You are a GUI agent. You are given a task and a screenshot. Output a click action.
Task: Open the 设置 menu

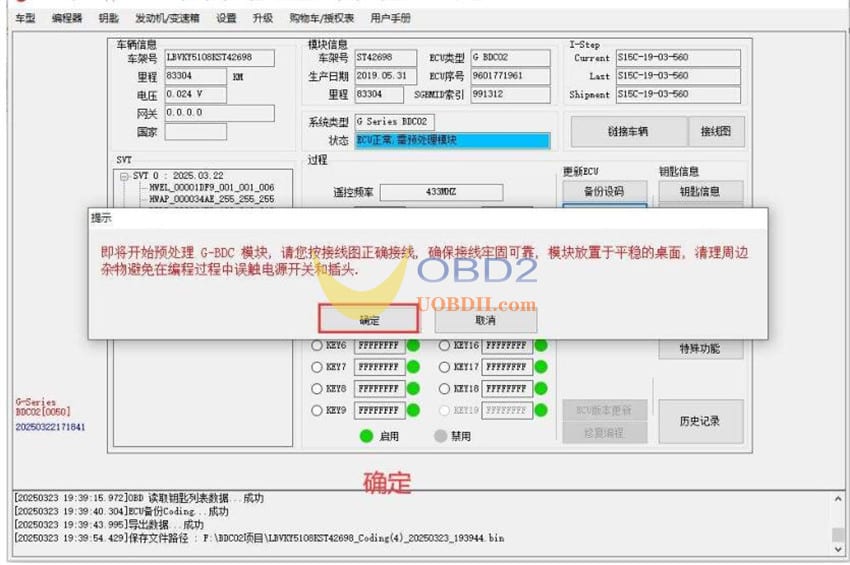point(226,18)
